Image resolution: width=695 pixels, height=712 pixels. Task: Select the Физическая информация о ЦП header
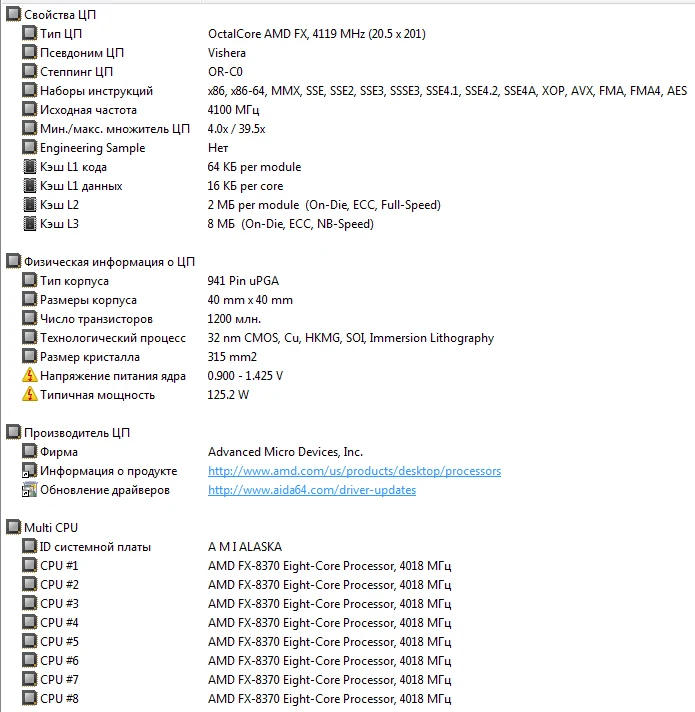pyautogui.click(x=109, y=262)
